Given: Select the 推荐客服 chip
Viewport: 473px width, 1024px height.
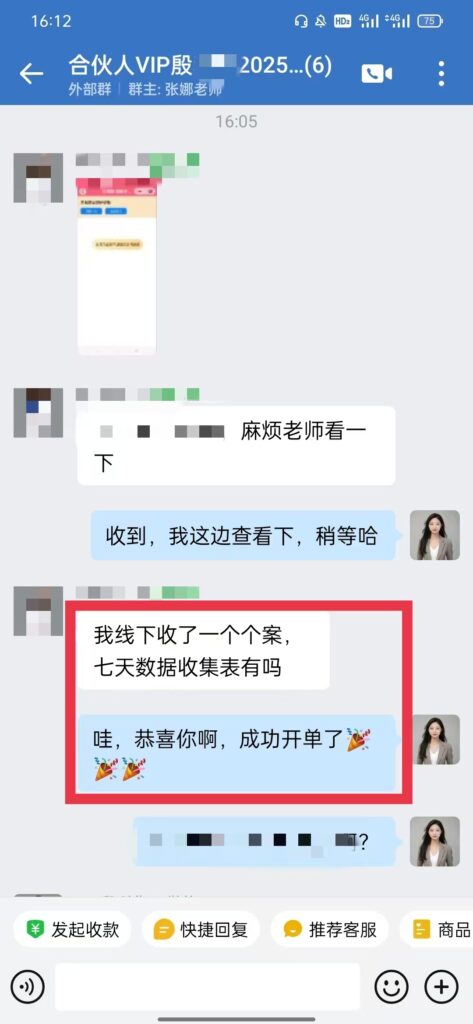Looking at the screenshot, I should pyautogui.click(x=329, y=929).
